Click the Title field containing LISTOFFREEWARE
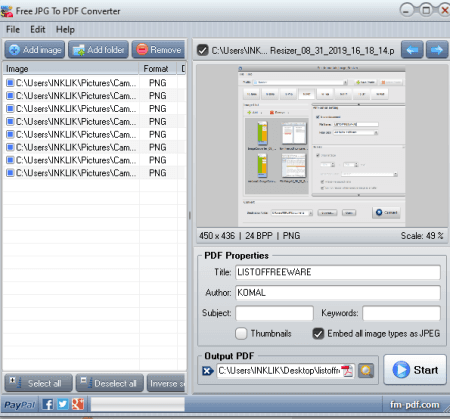Screen dimensions: 450x419 pyautogui.click(x=338, y=272)
